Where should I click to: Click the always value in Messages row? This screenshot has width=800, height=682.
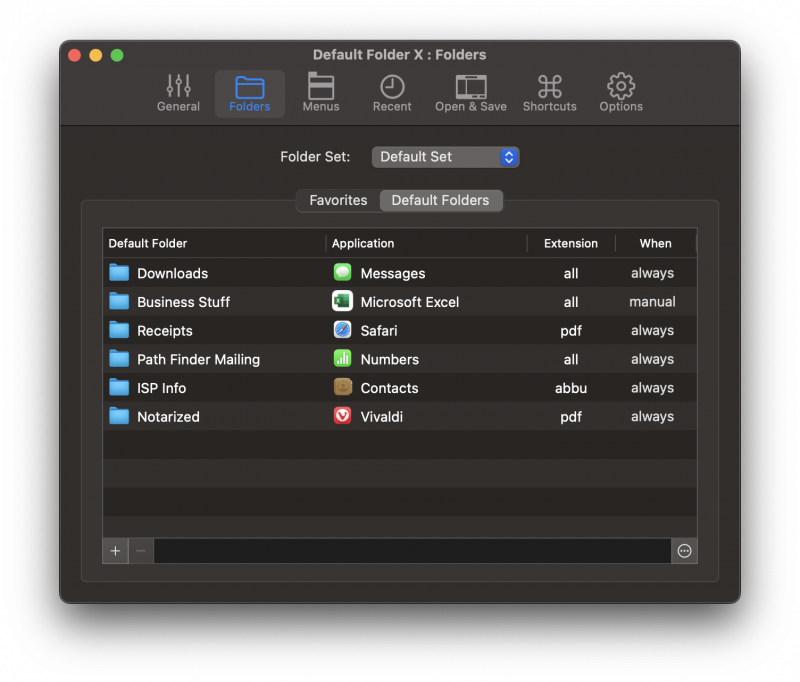point(652,273)
